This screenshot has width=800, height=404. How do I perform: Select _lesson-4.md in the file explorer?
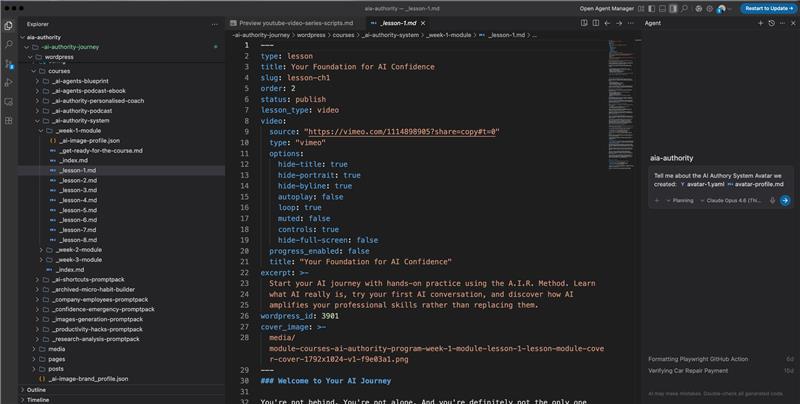77,200
